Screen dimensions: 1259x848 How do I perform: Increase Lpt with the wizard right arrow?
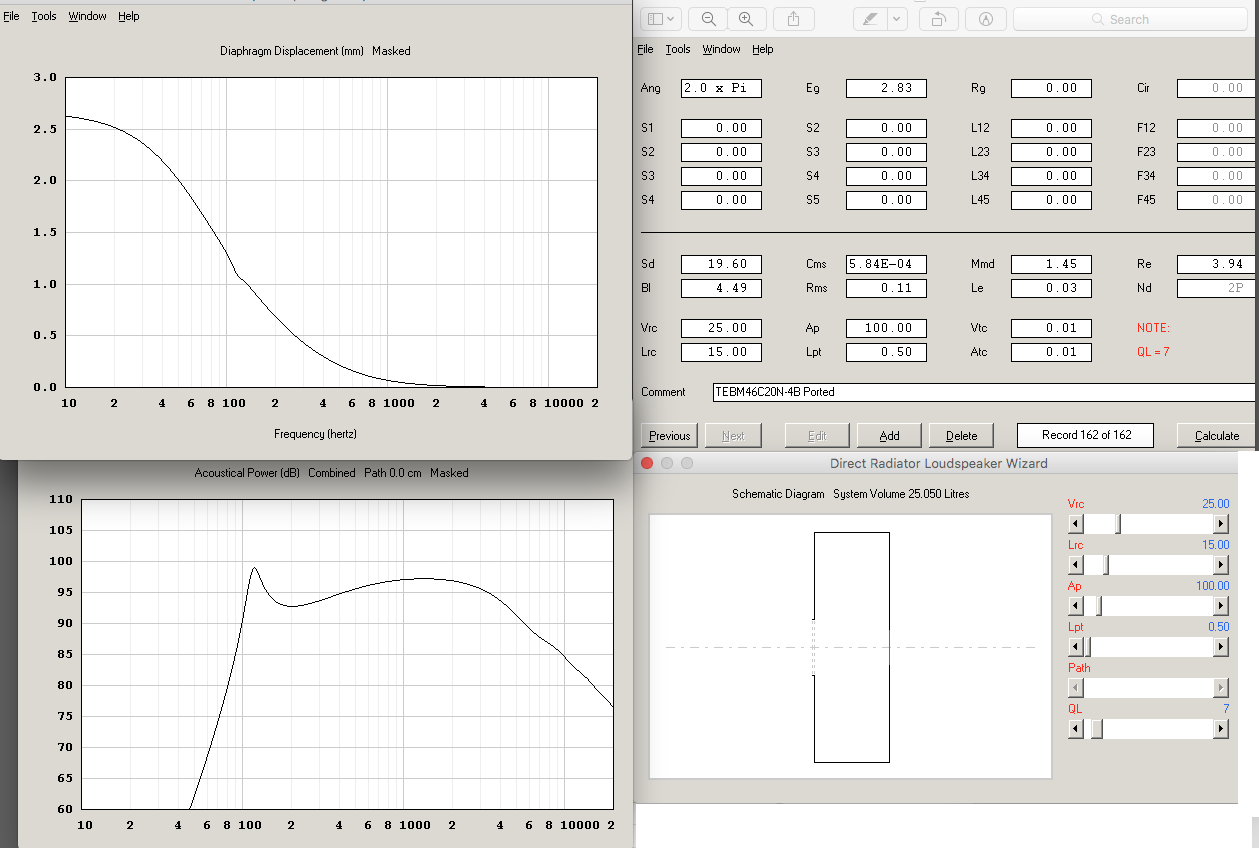[x=1221, y=647]
